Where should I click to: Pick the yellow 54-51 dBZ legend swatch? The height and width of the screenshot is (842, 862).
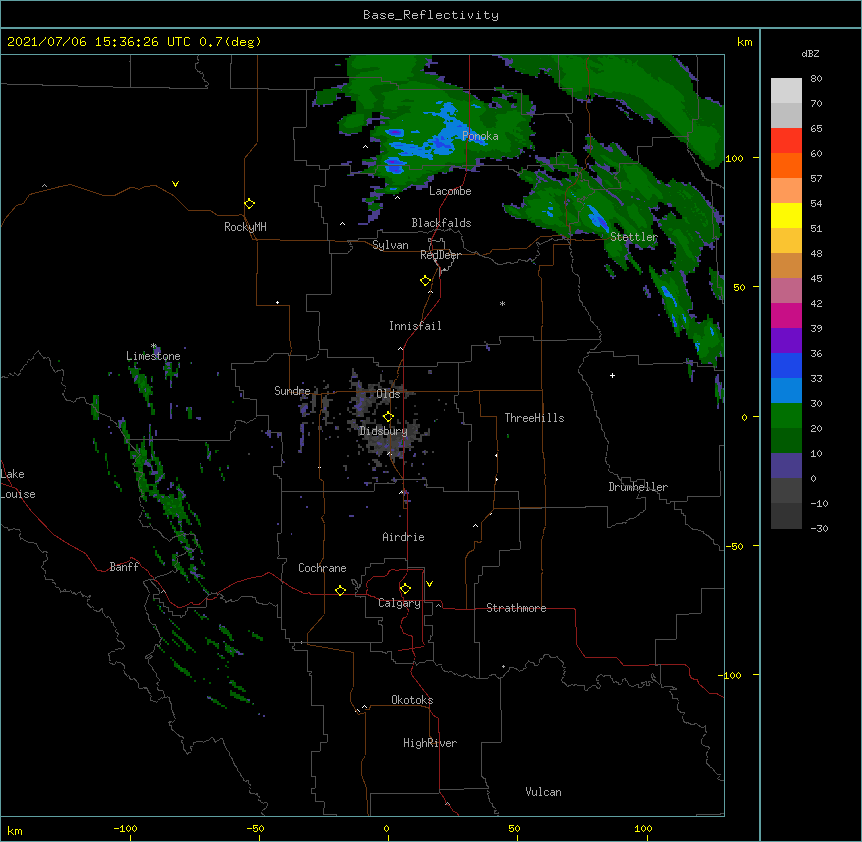(786, 215)
